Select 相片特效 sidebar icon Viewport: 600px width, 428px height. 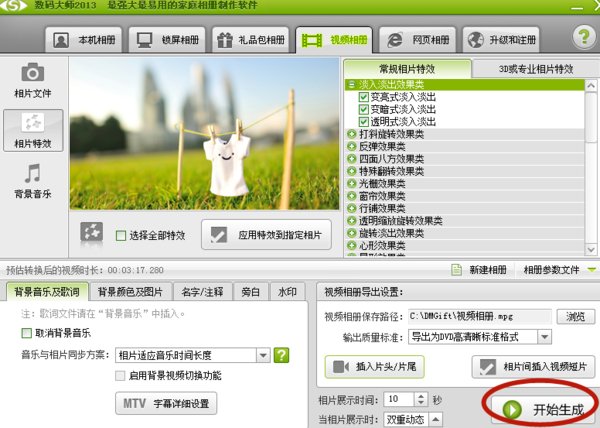(x=33, y=130)
